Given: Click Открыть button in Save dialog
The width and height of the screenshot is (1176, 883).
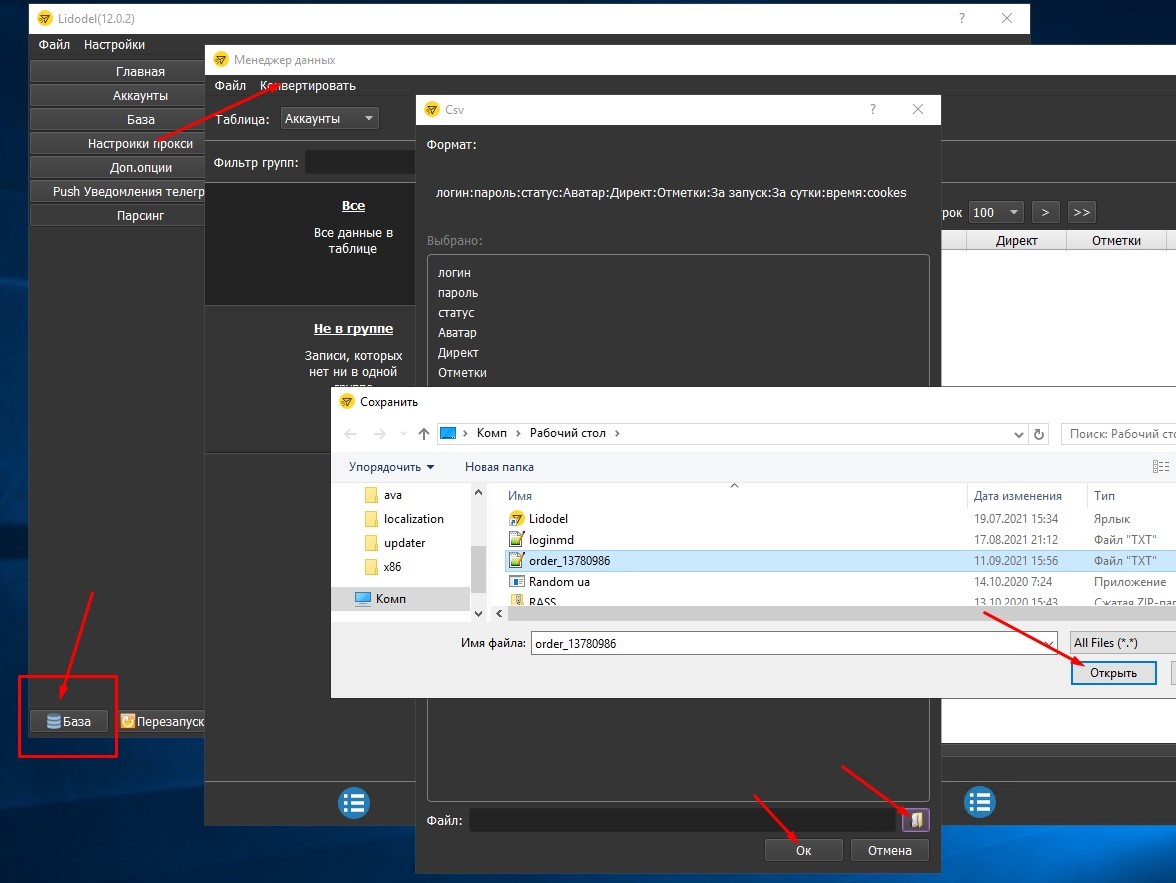Looking at the screenshot, I should (x=1113, y=673).
